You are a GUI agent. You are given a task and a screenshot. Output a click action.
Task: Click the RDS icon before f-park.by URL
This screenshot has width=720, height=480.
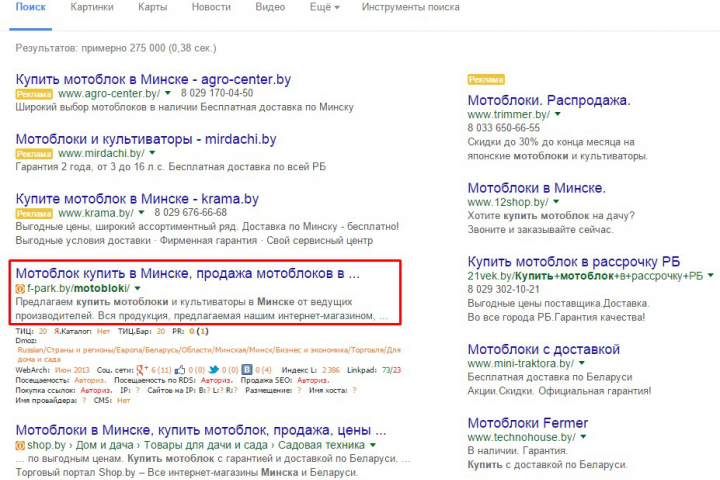tap(20, 289)
